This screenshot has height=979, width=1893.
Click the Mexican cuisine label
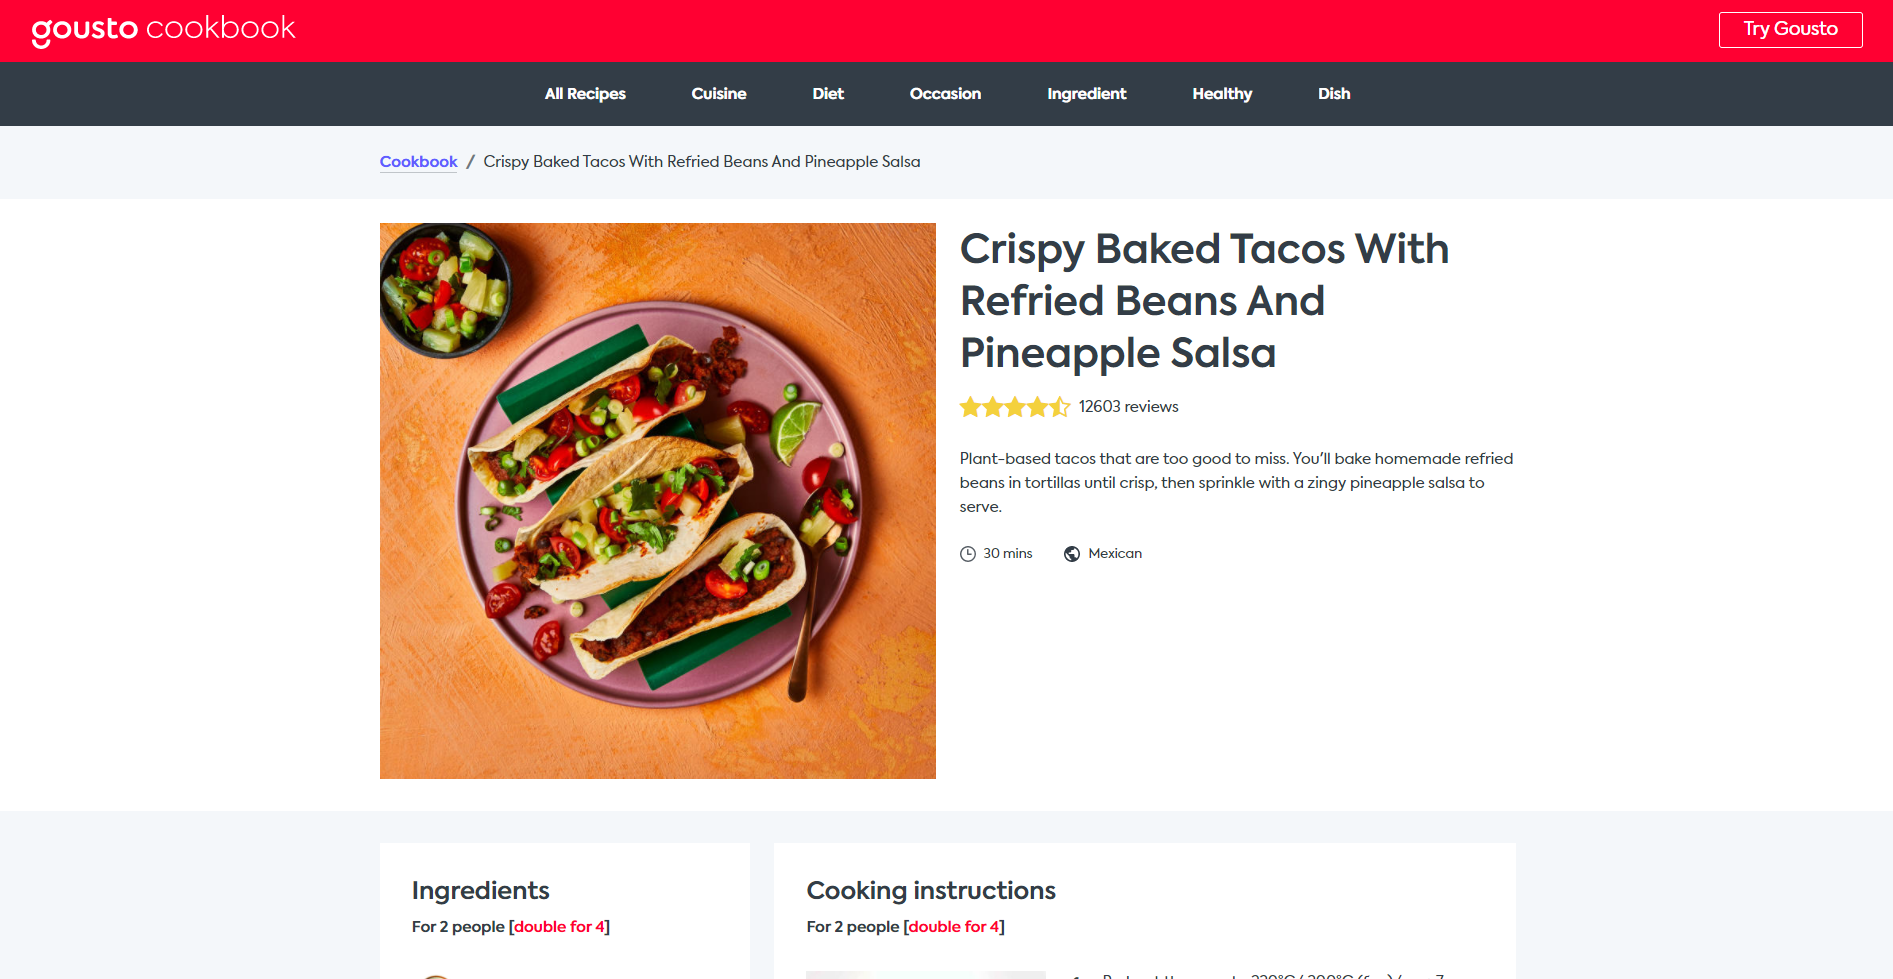[x=1115, y=554]
